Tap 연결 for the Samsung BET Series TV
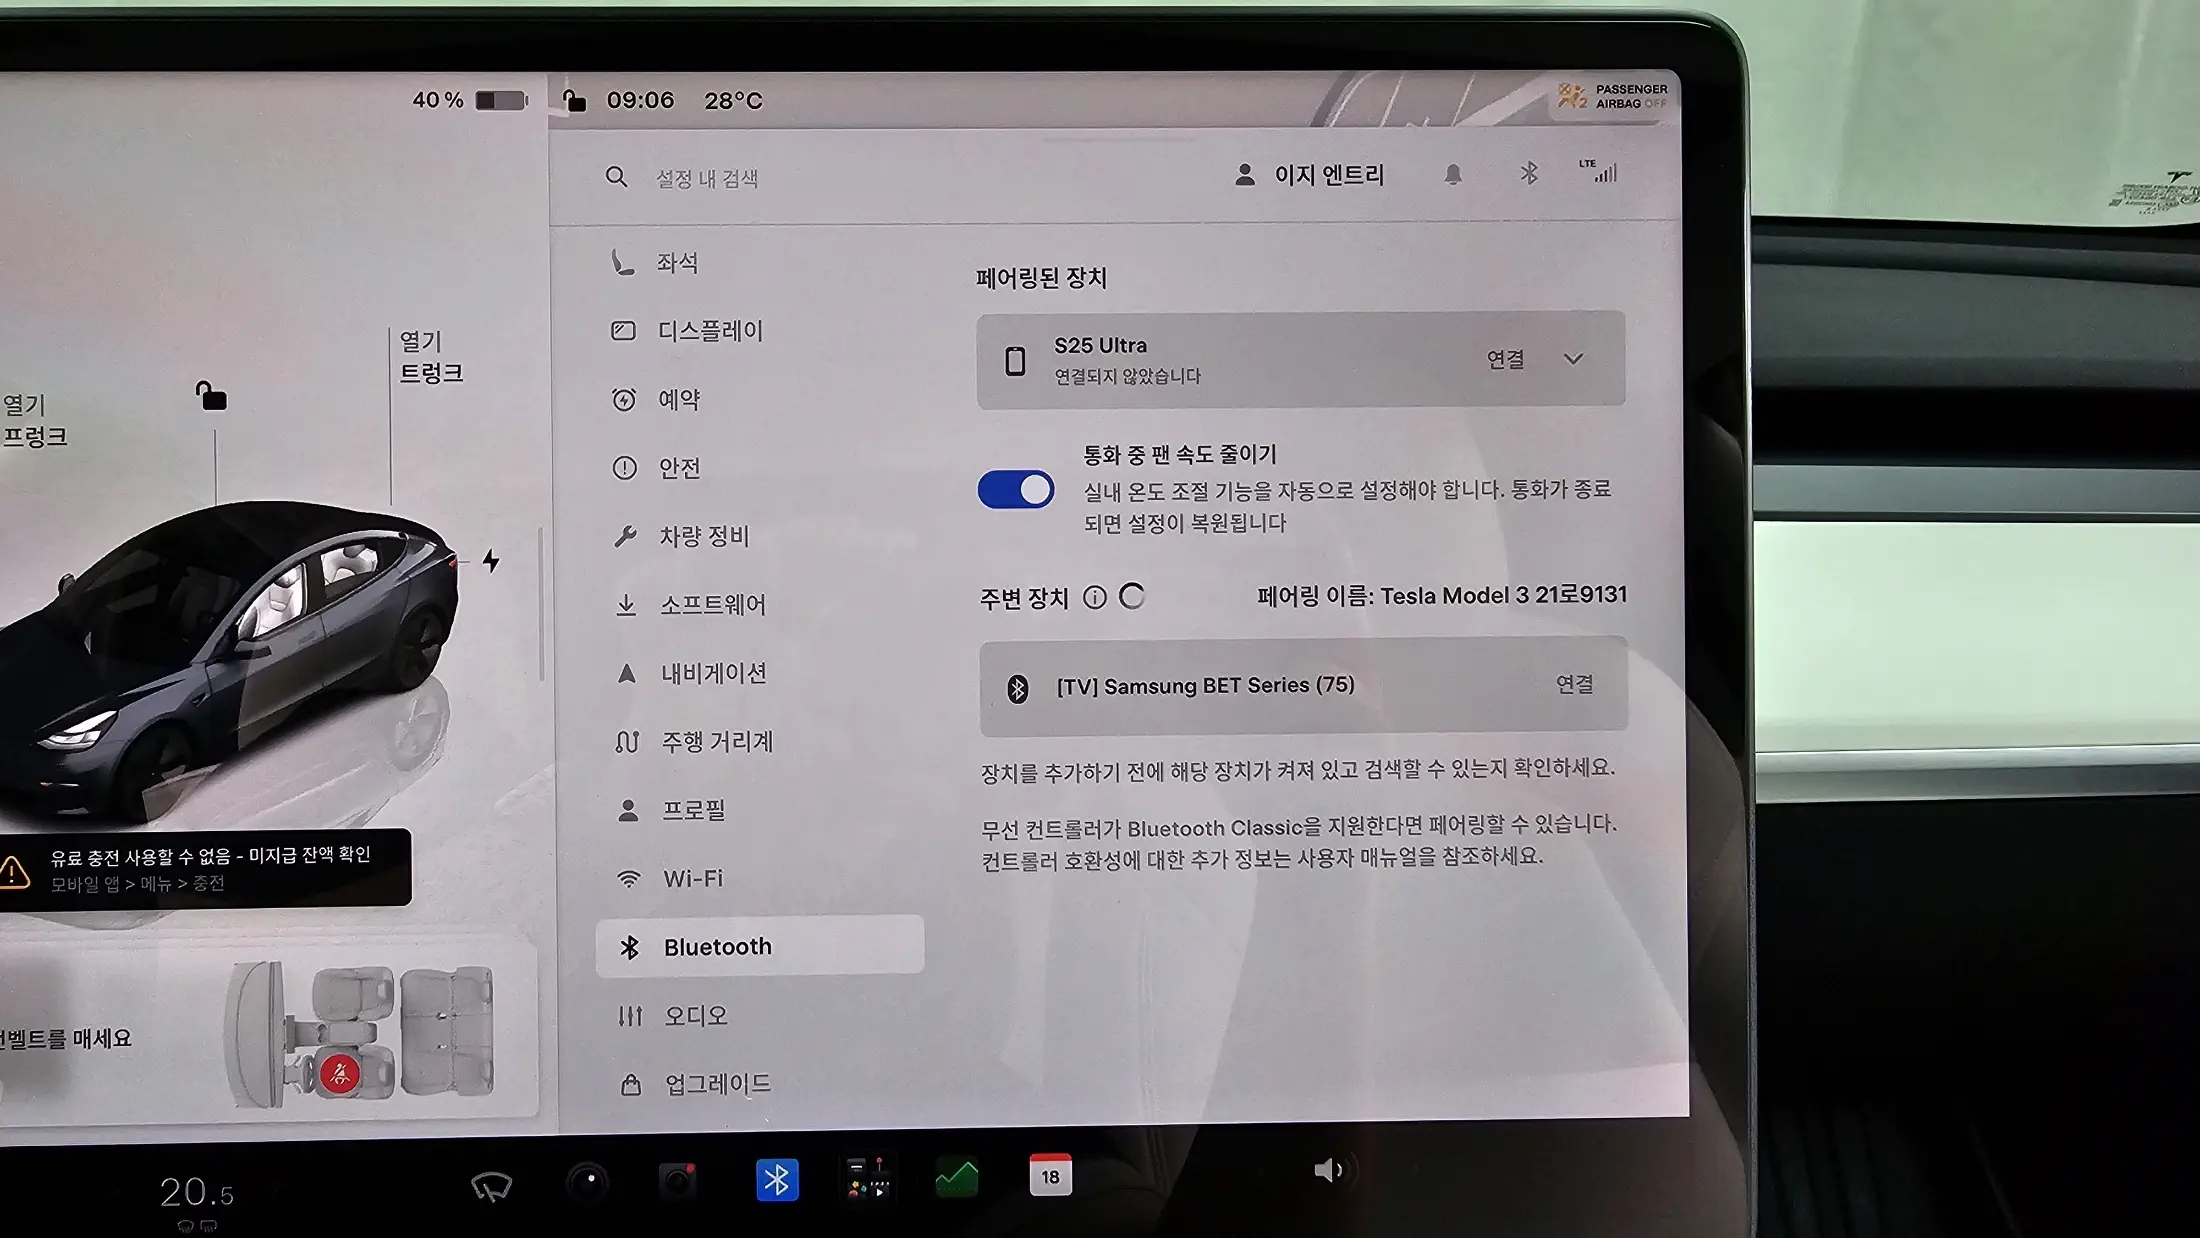The width and height of the screenshot is (2200, 1238). (x=1575, y=684)
